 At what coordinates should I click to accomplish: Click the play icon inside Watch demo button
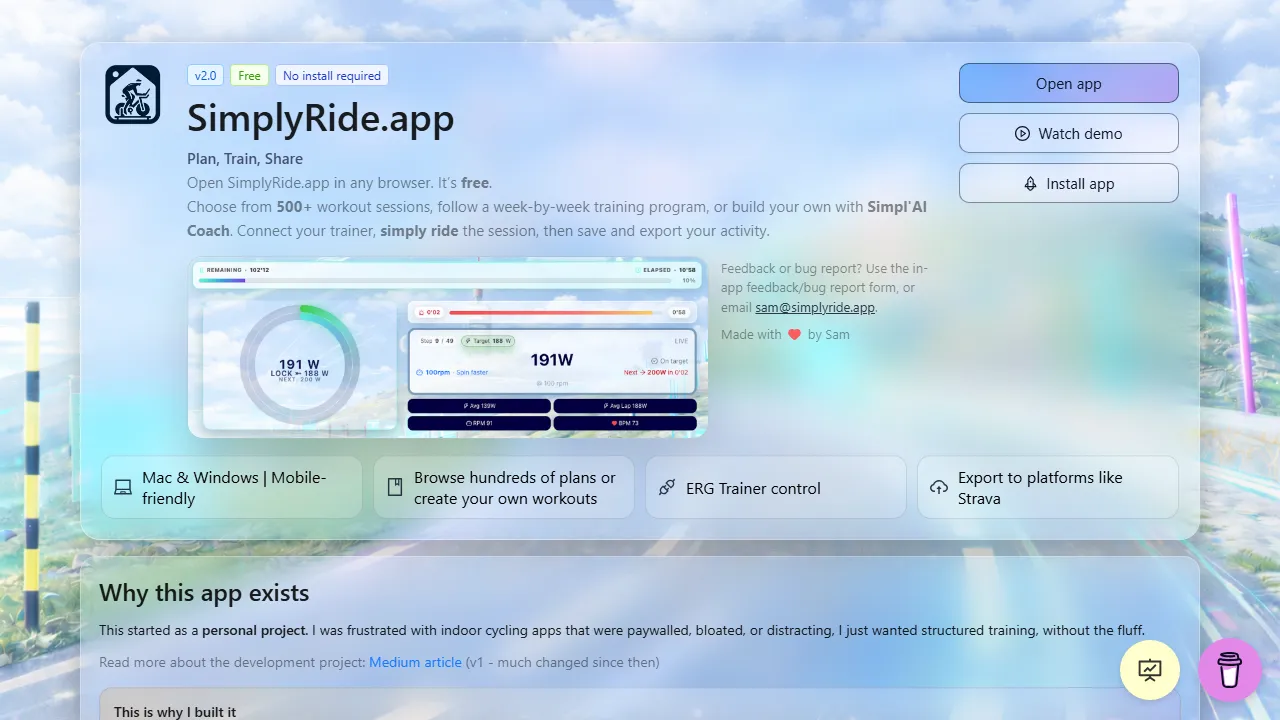[x=1021, y=133]
